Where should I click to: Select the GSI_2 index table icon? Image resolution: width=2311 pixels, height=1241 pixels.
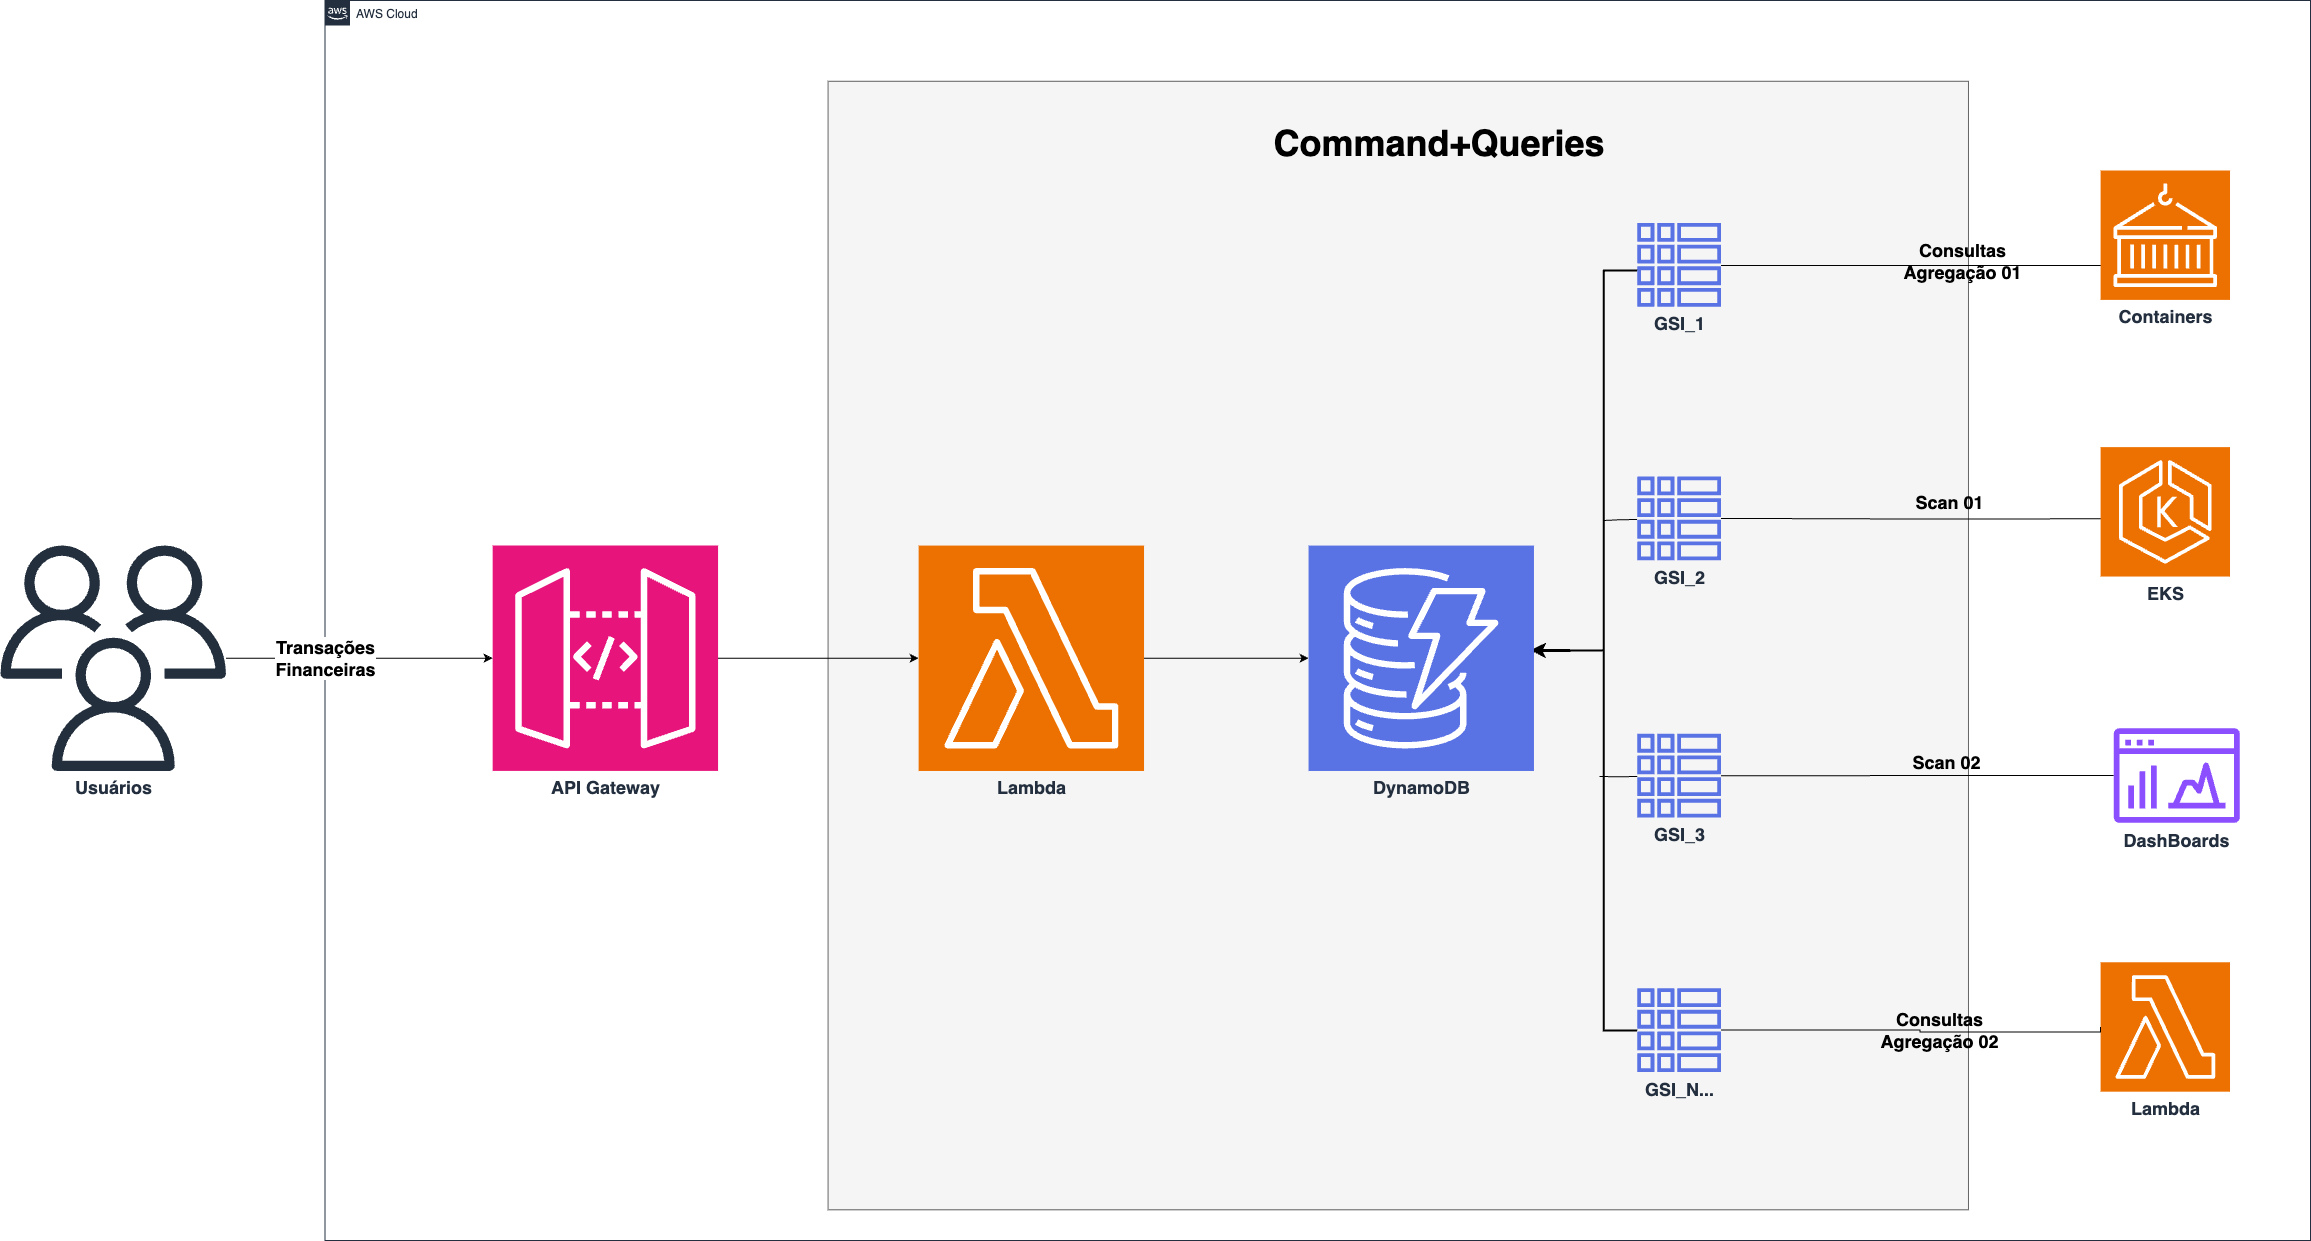(x=1678, y=518)
